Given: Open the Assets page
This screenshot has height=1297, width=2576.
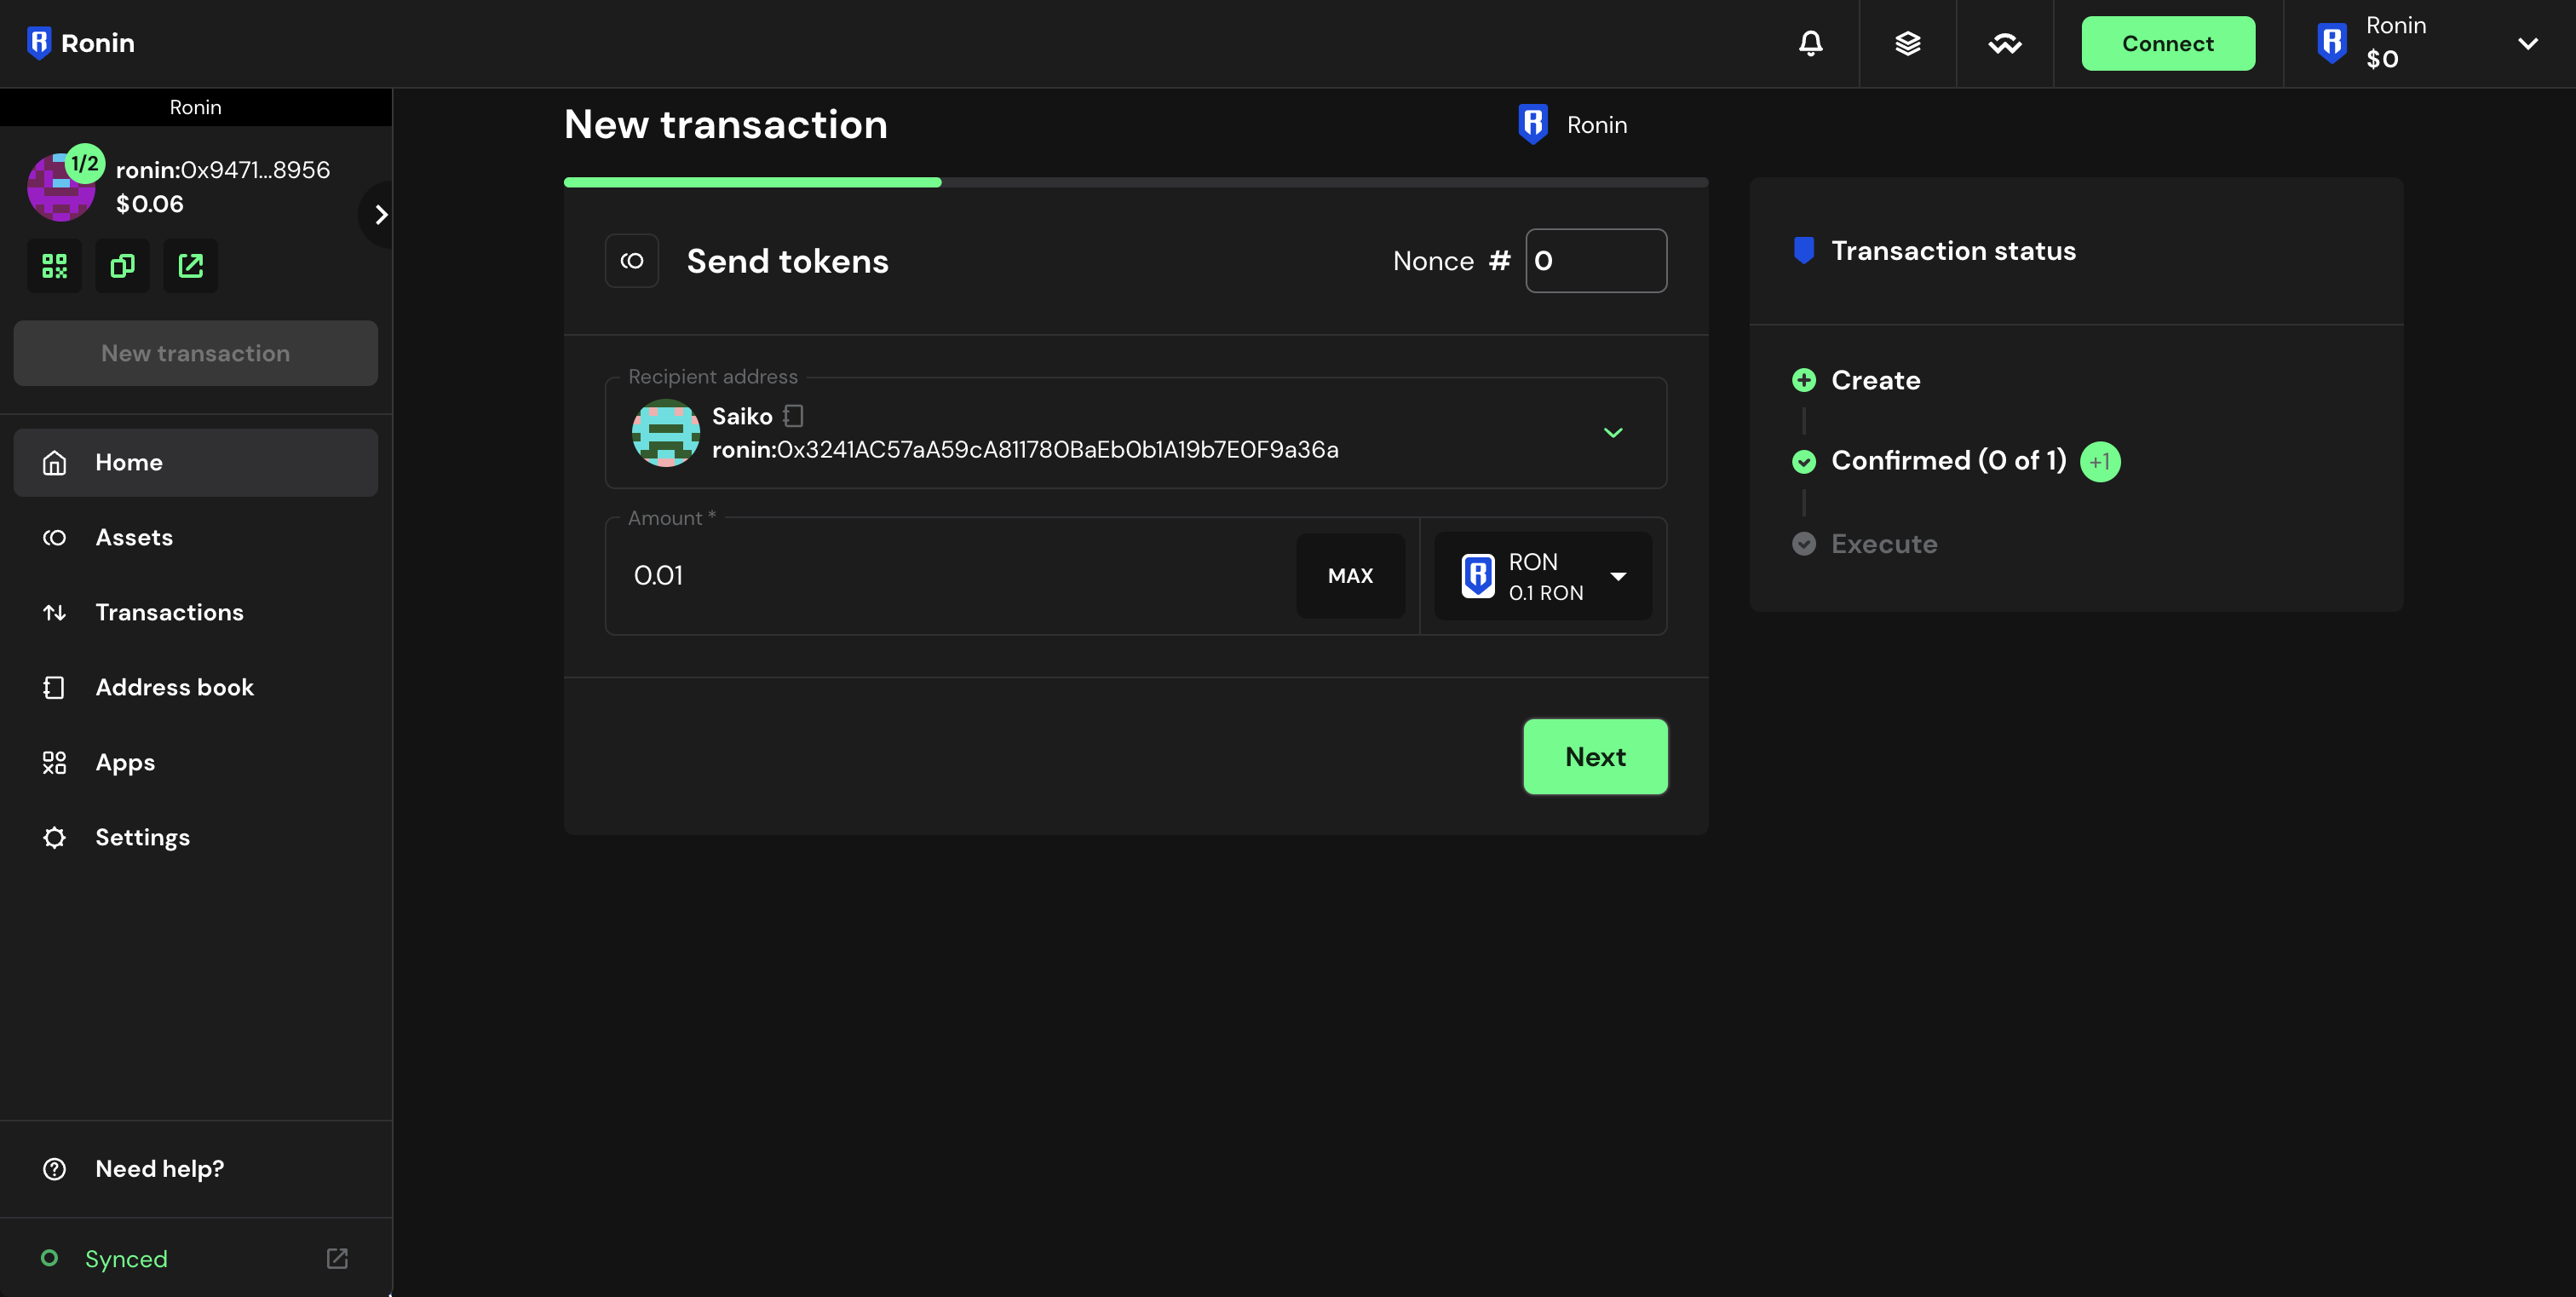Looking at the screenshot, I should 196,537.
